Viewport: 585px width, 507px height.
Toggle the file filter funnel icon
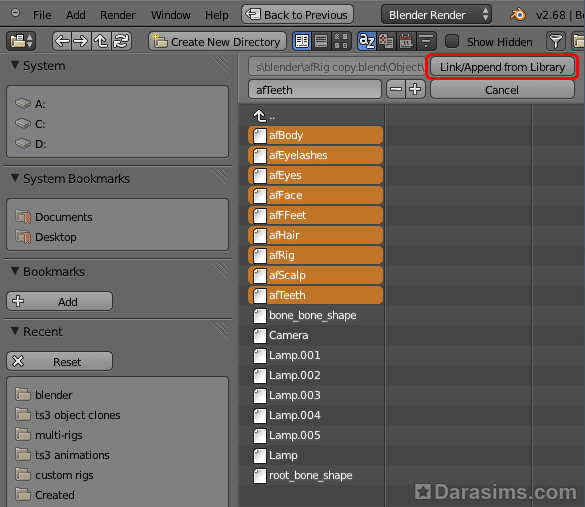point(556,41)
